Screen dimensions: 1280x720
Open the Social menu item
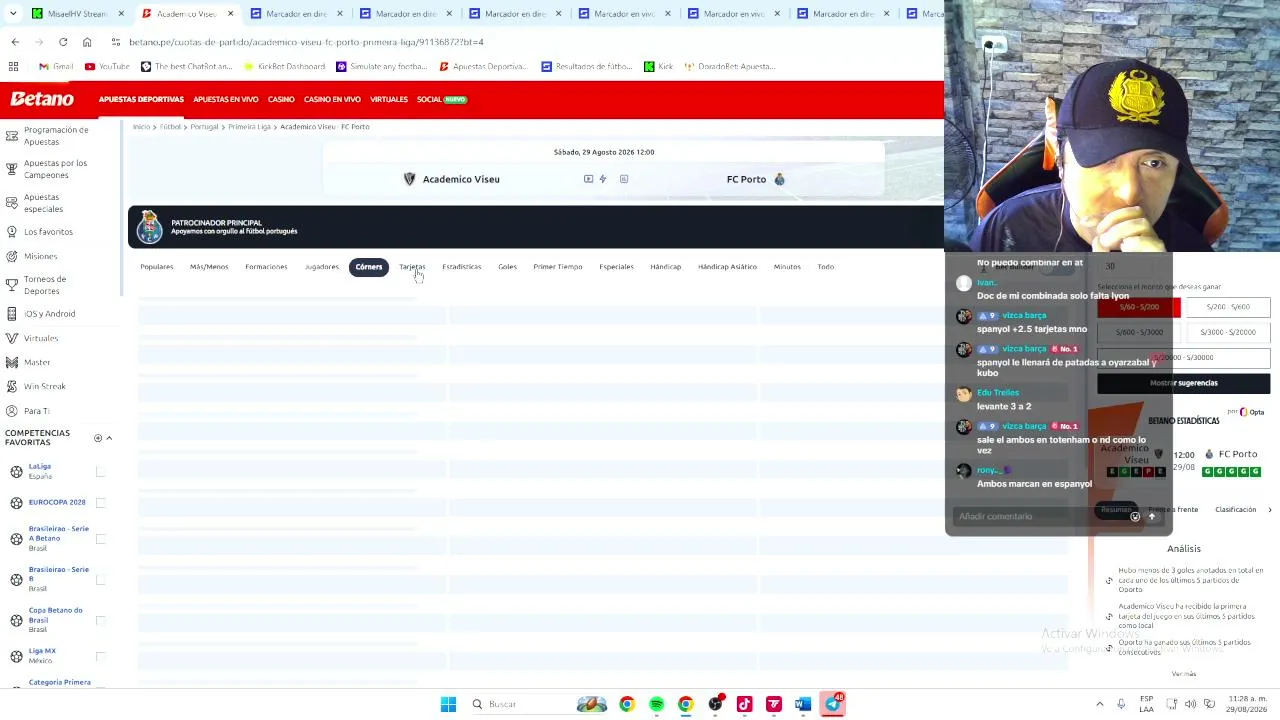pyautogui.click(x=441, y=99)
